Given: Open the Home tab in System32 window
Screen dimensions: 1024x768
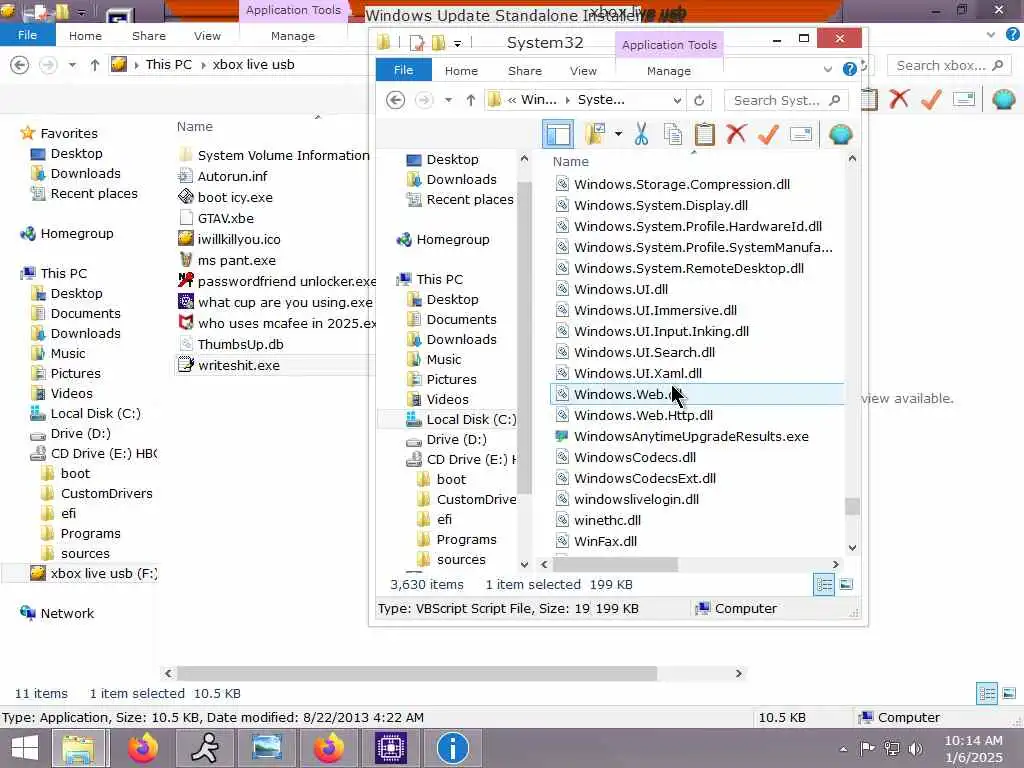Looking at the screenshot, I should tap(461, 71).
